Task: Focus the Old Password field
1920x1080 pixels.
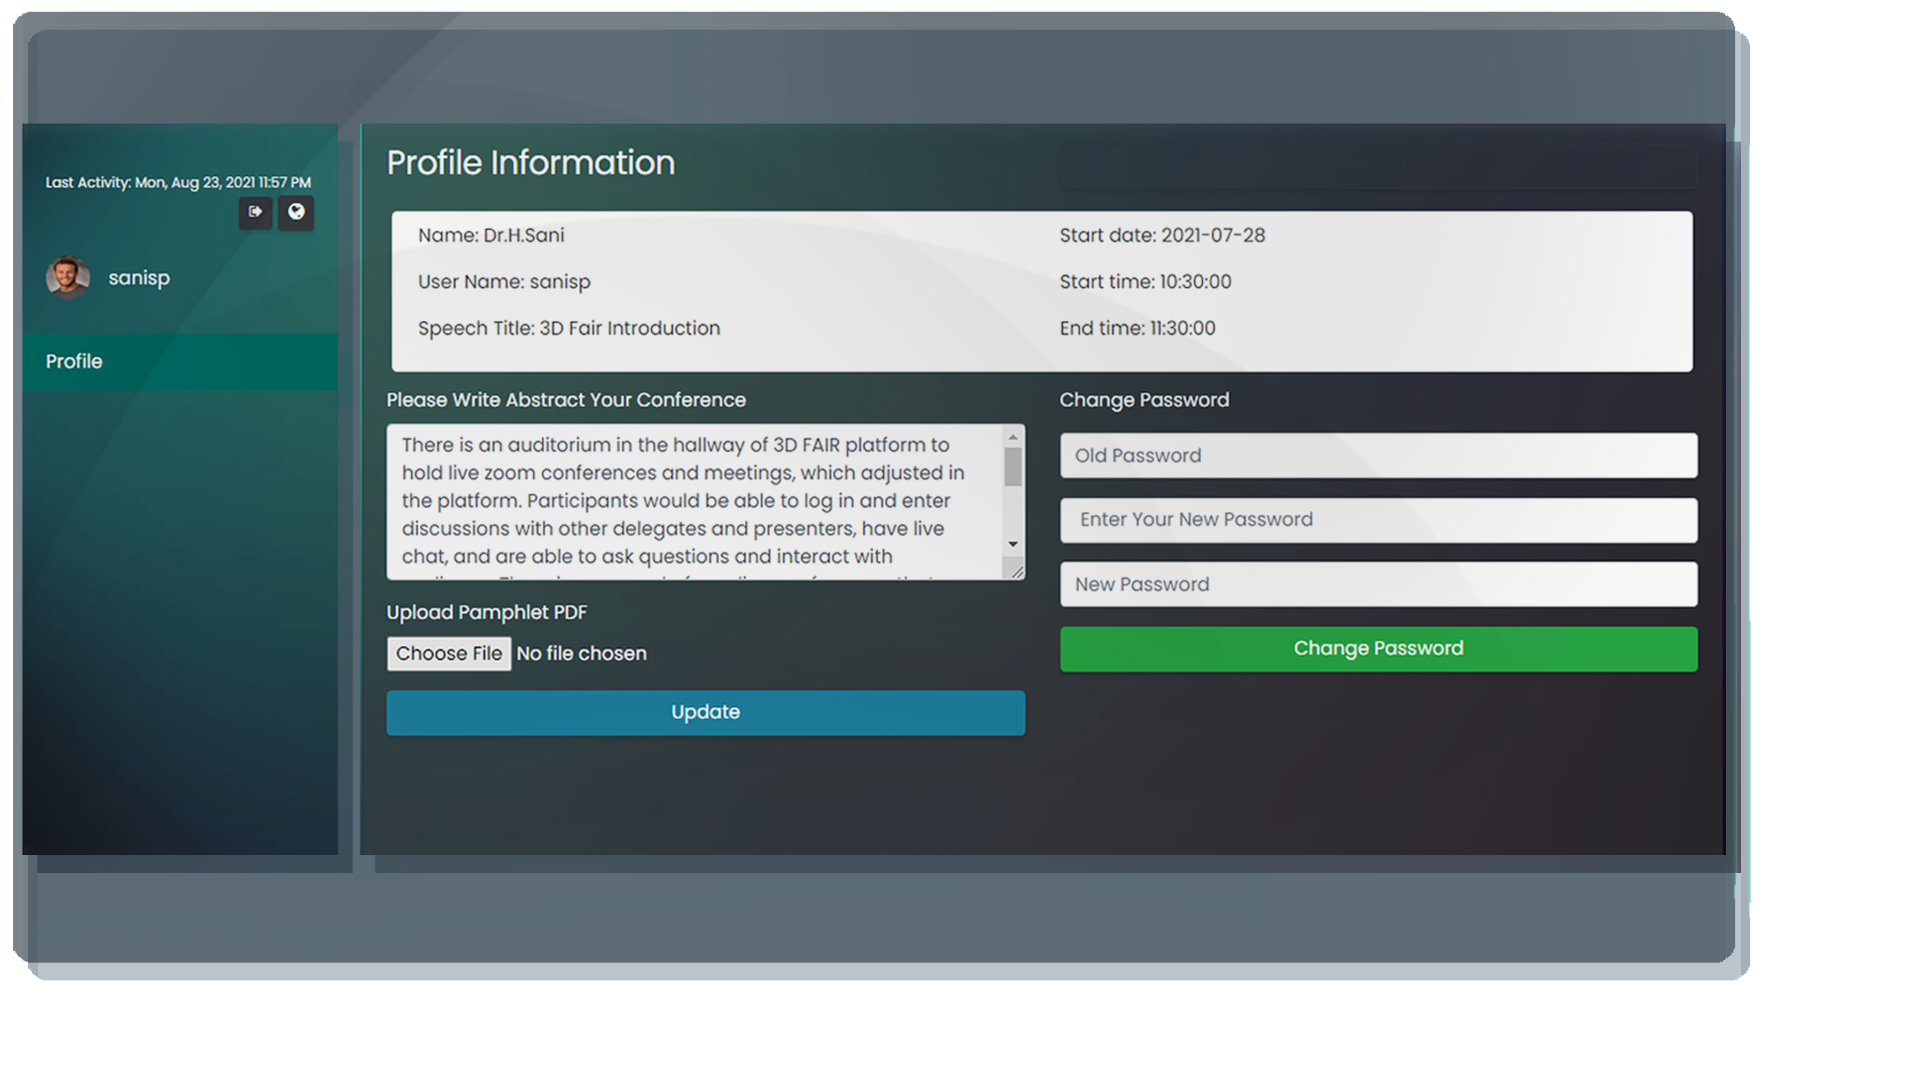Action: [x=1378, y=456]
